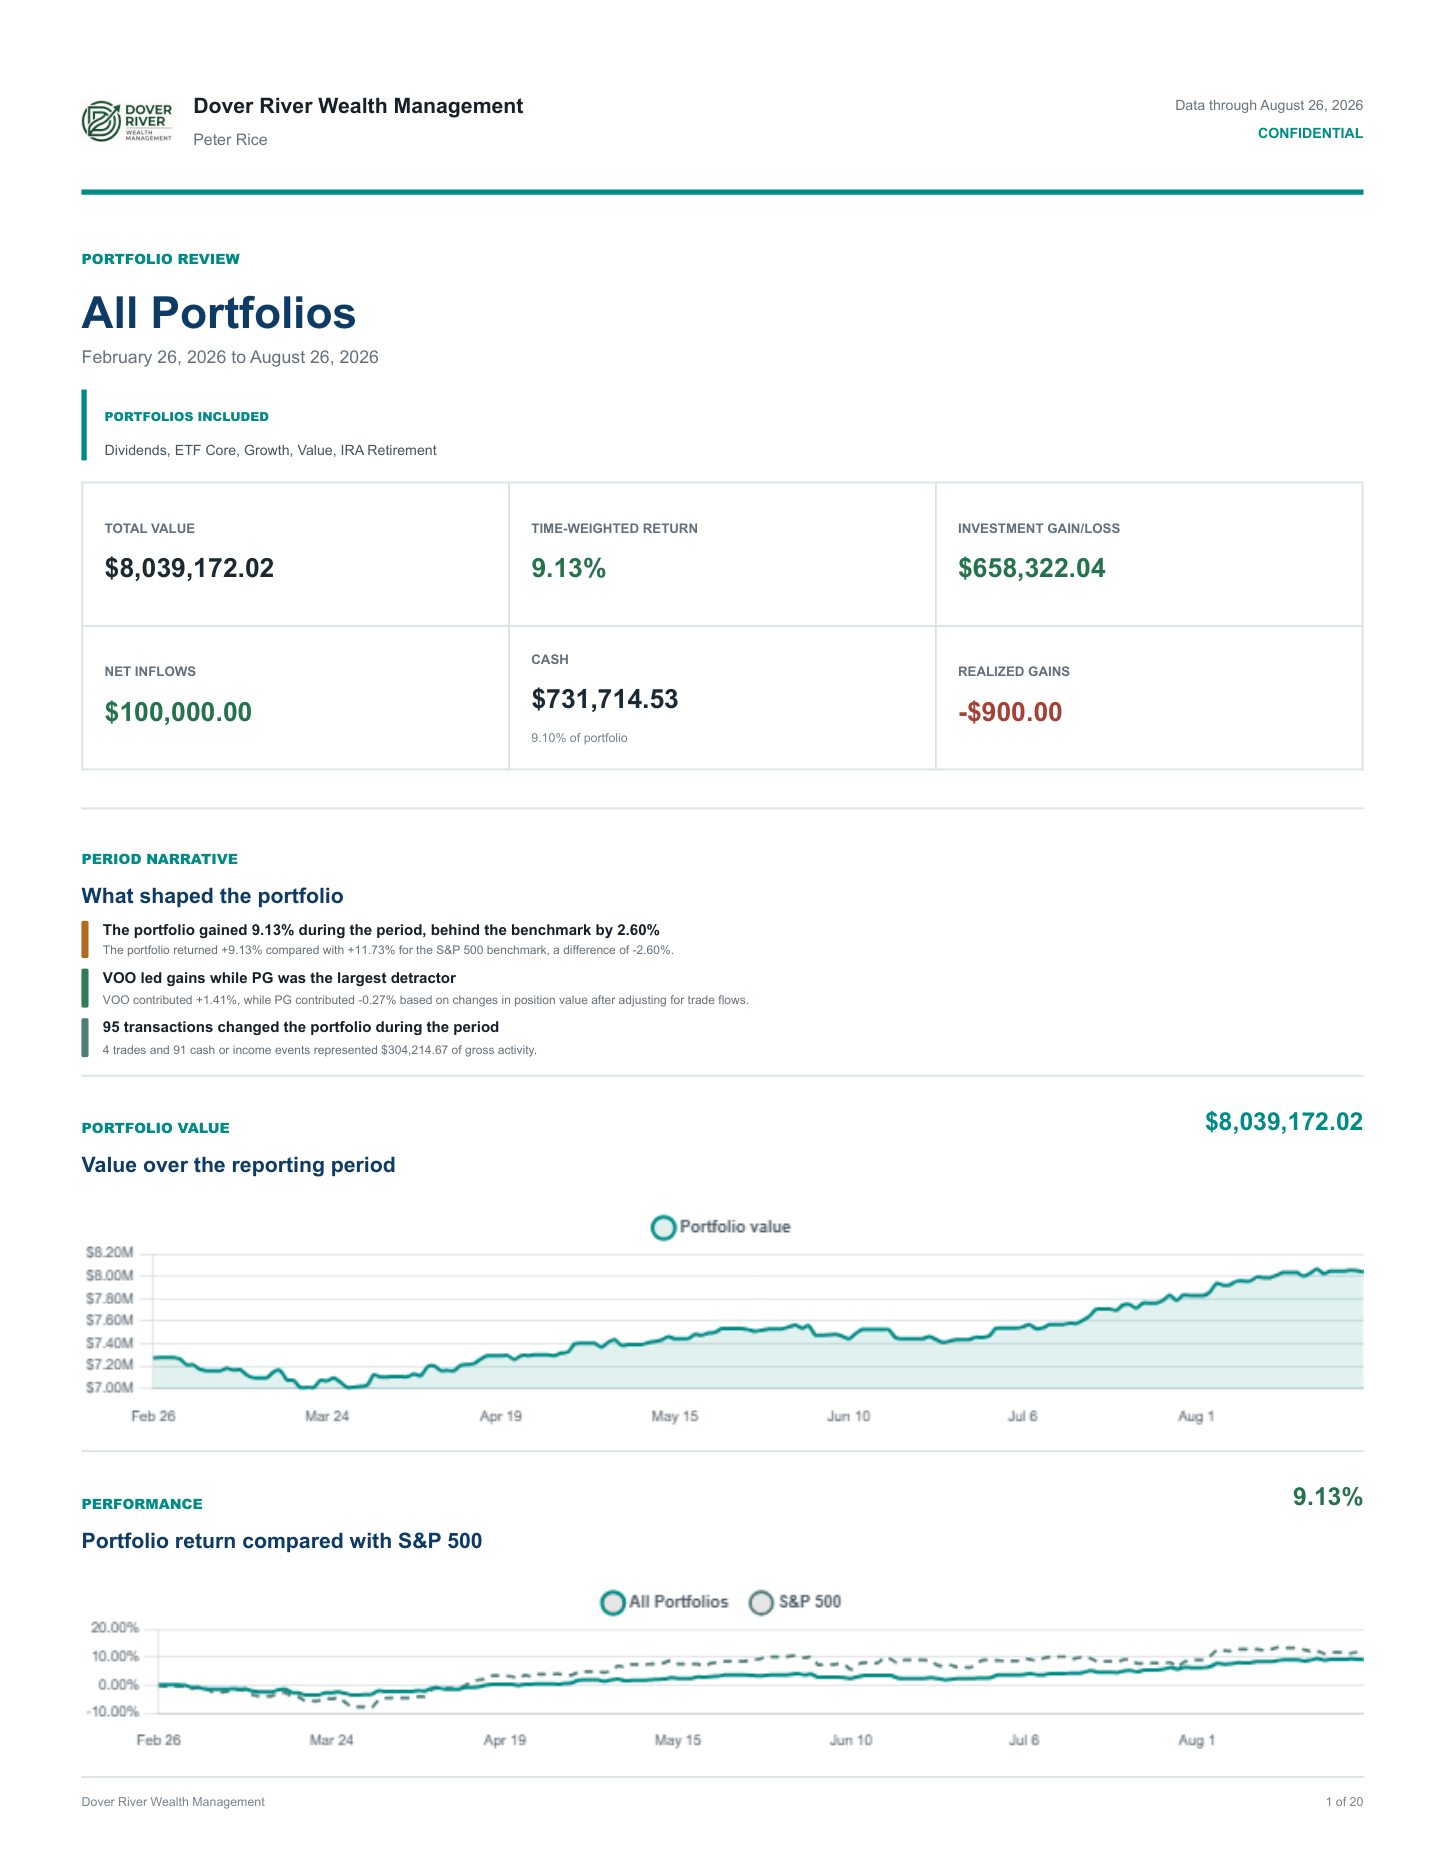Click the Portfolio value legend marker

click(663, 1227)
